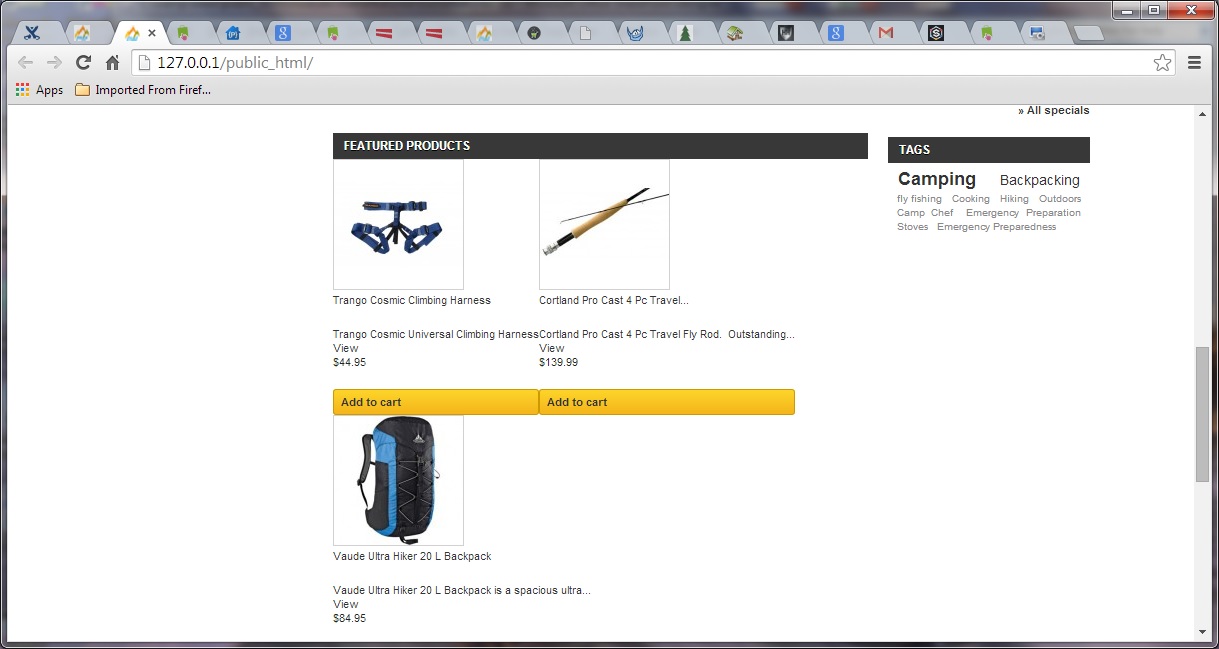Open the Apps bookmarks shortcut
This screenshot has height=649, width=1219.
point(40,90)
